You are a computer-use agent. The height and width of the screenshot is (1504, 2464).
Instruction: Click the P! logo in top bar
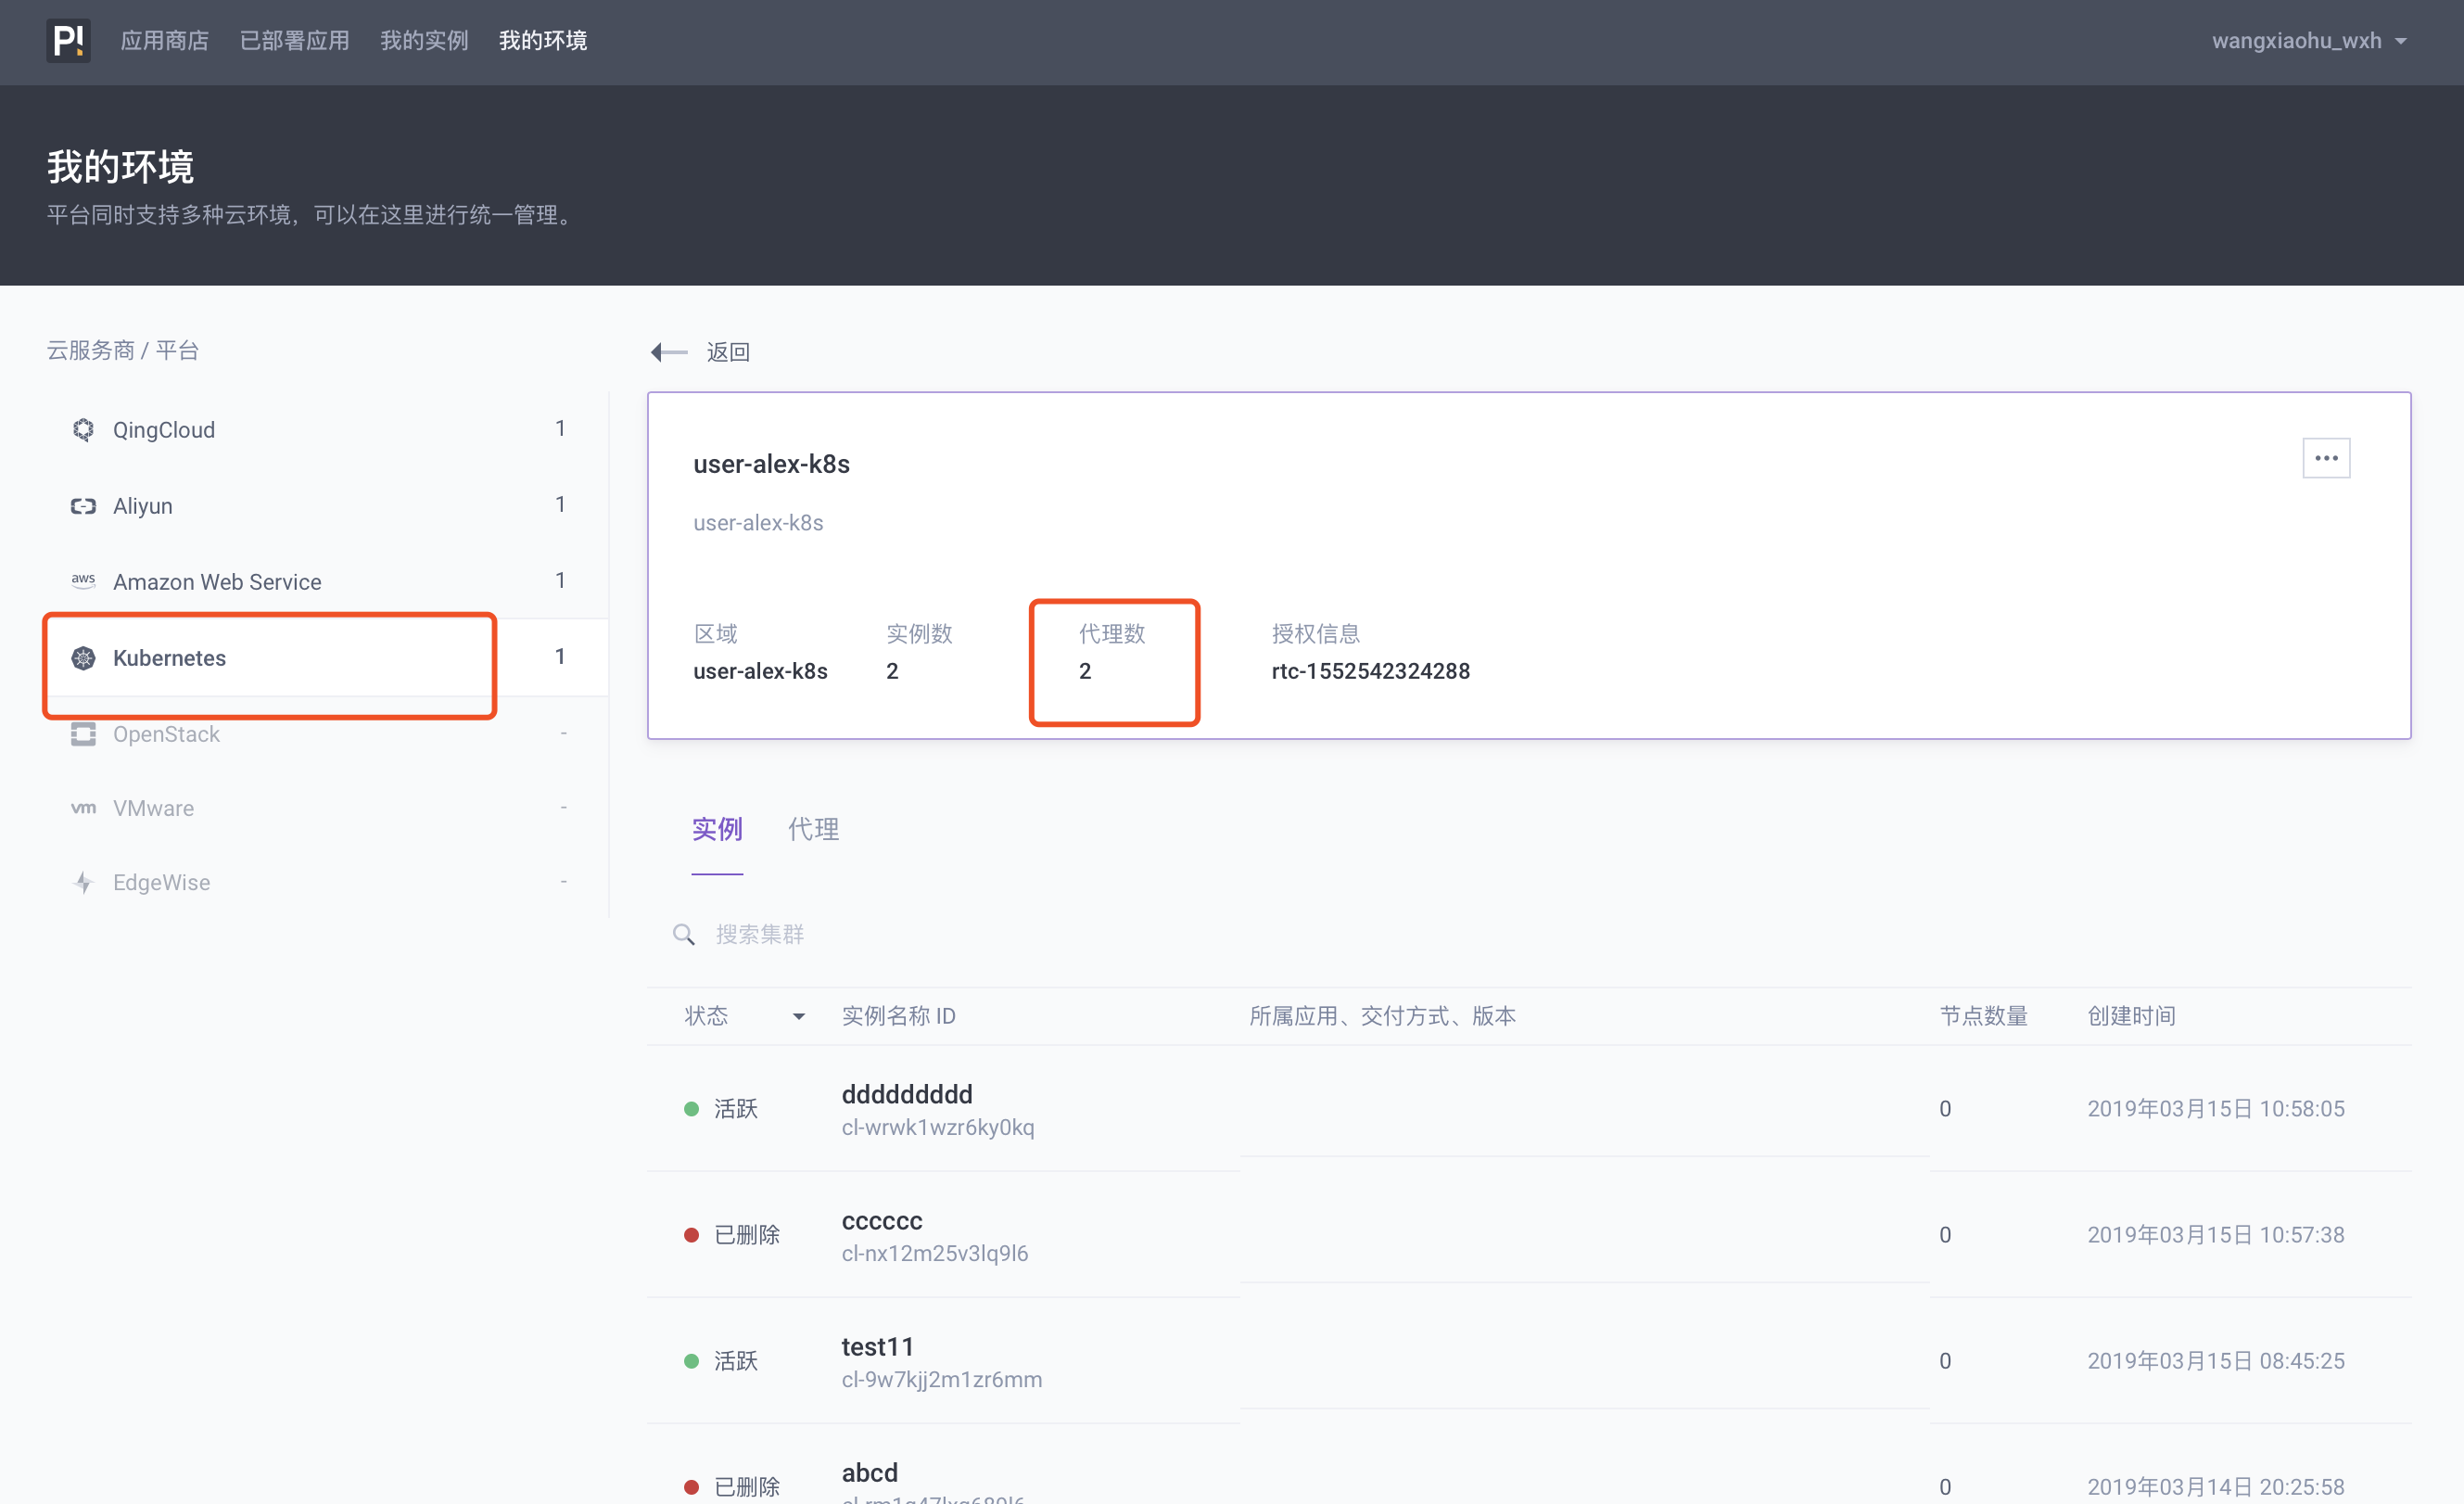tap(67, 40)
